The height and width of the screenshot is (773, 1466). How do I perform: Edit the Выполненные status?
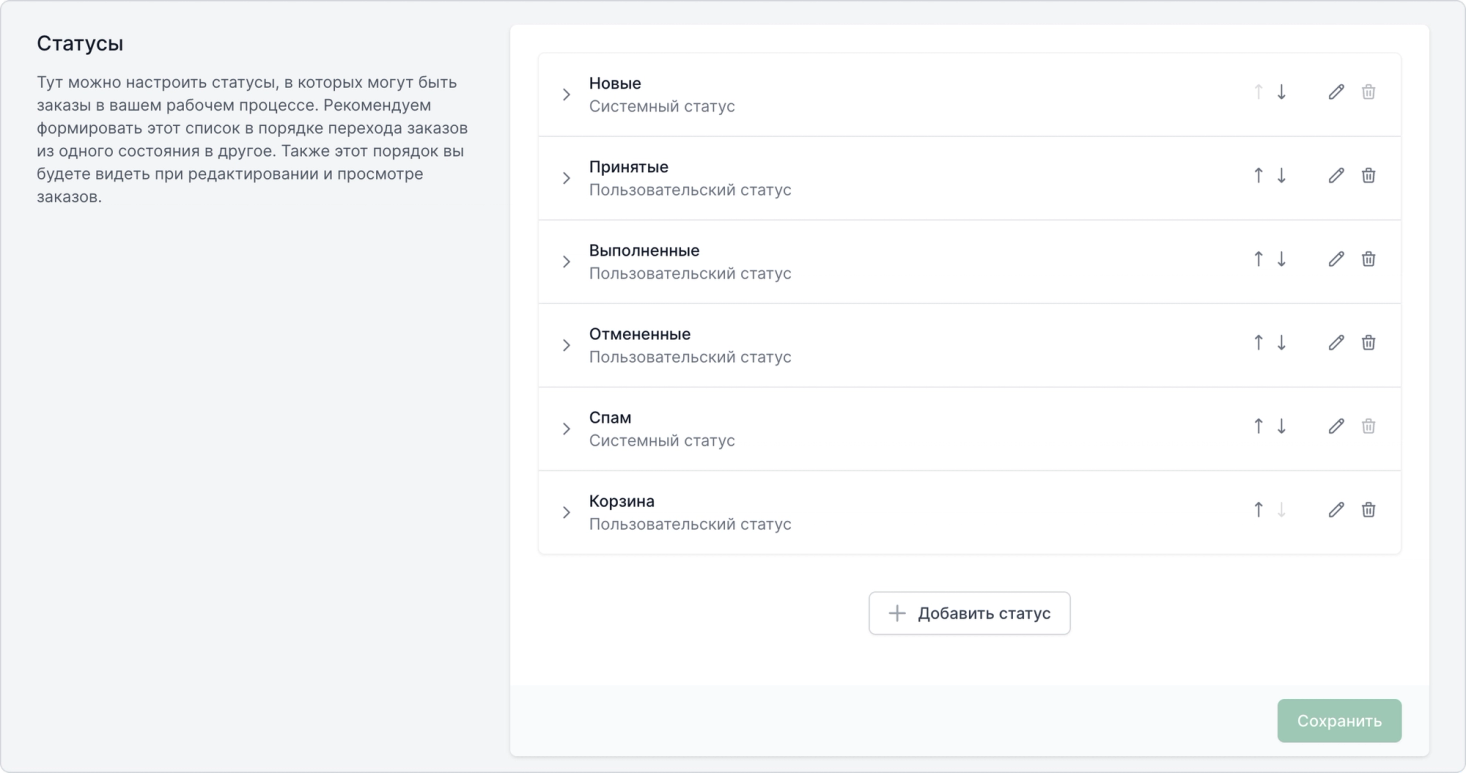tap(1336, 259)
